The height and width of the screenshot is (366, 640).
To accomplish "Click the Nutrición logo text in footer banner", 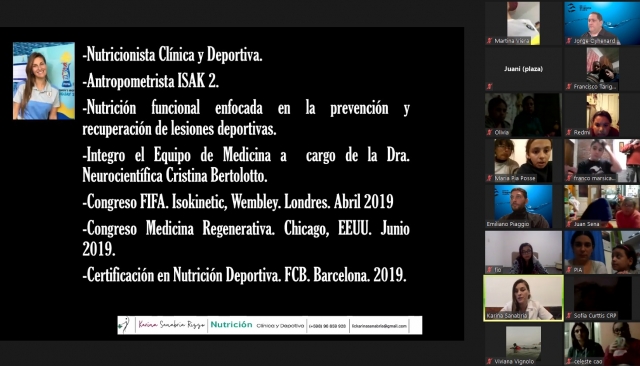I will (231, 325).
